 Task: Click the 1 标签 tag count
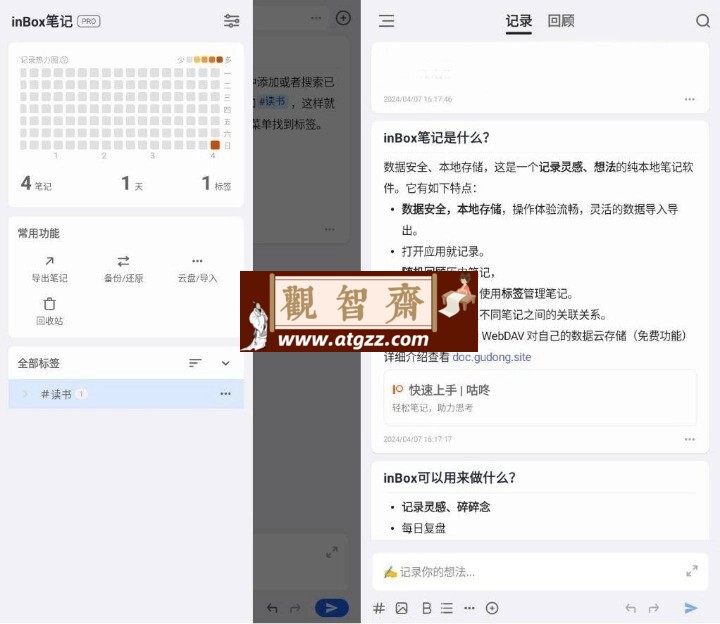coord(216,184)
